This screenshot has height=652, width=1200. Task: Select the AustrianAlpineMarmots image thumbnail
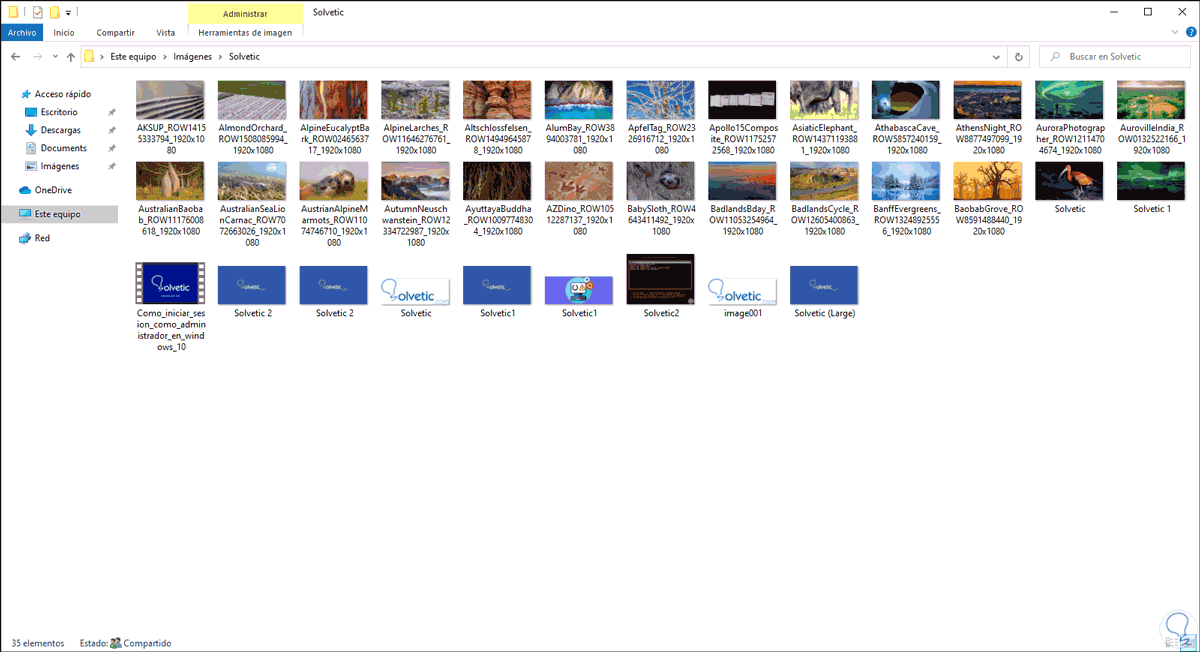pos(334,181)
